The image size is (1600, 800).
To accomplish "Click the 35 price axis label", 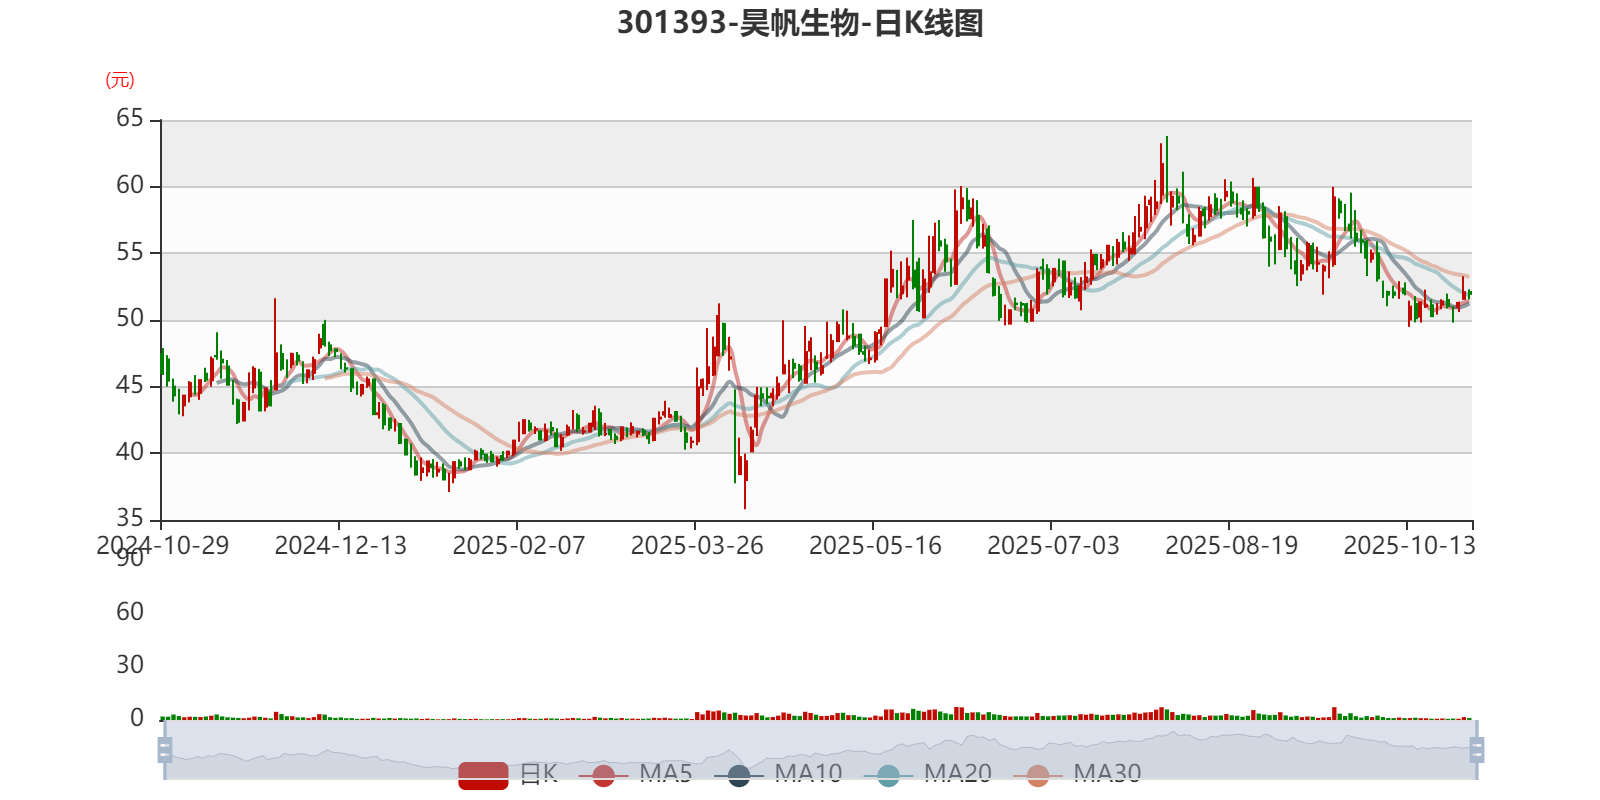I will click(130, 517).
